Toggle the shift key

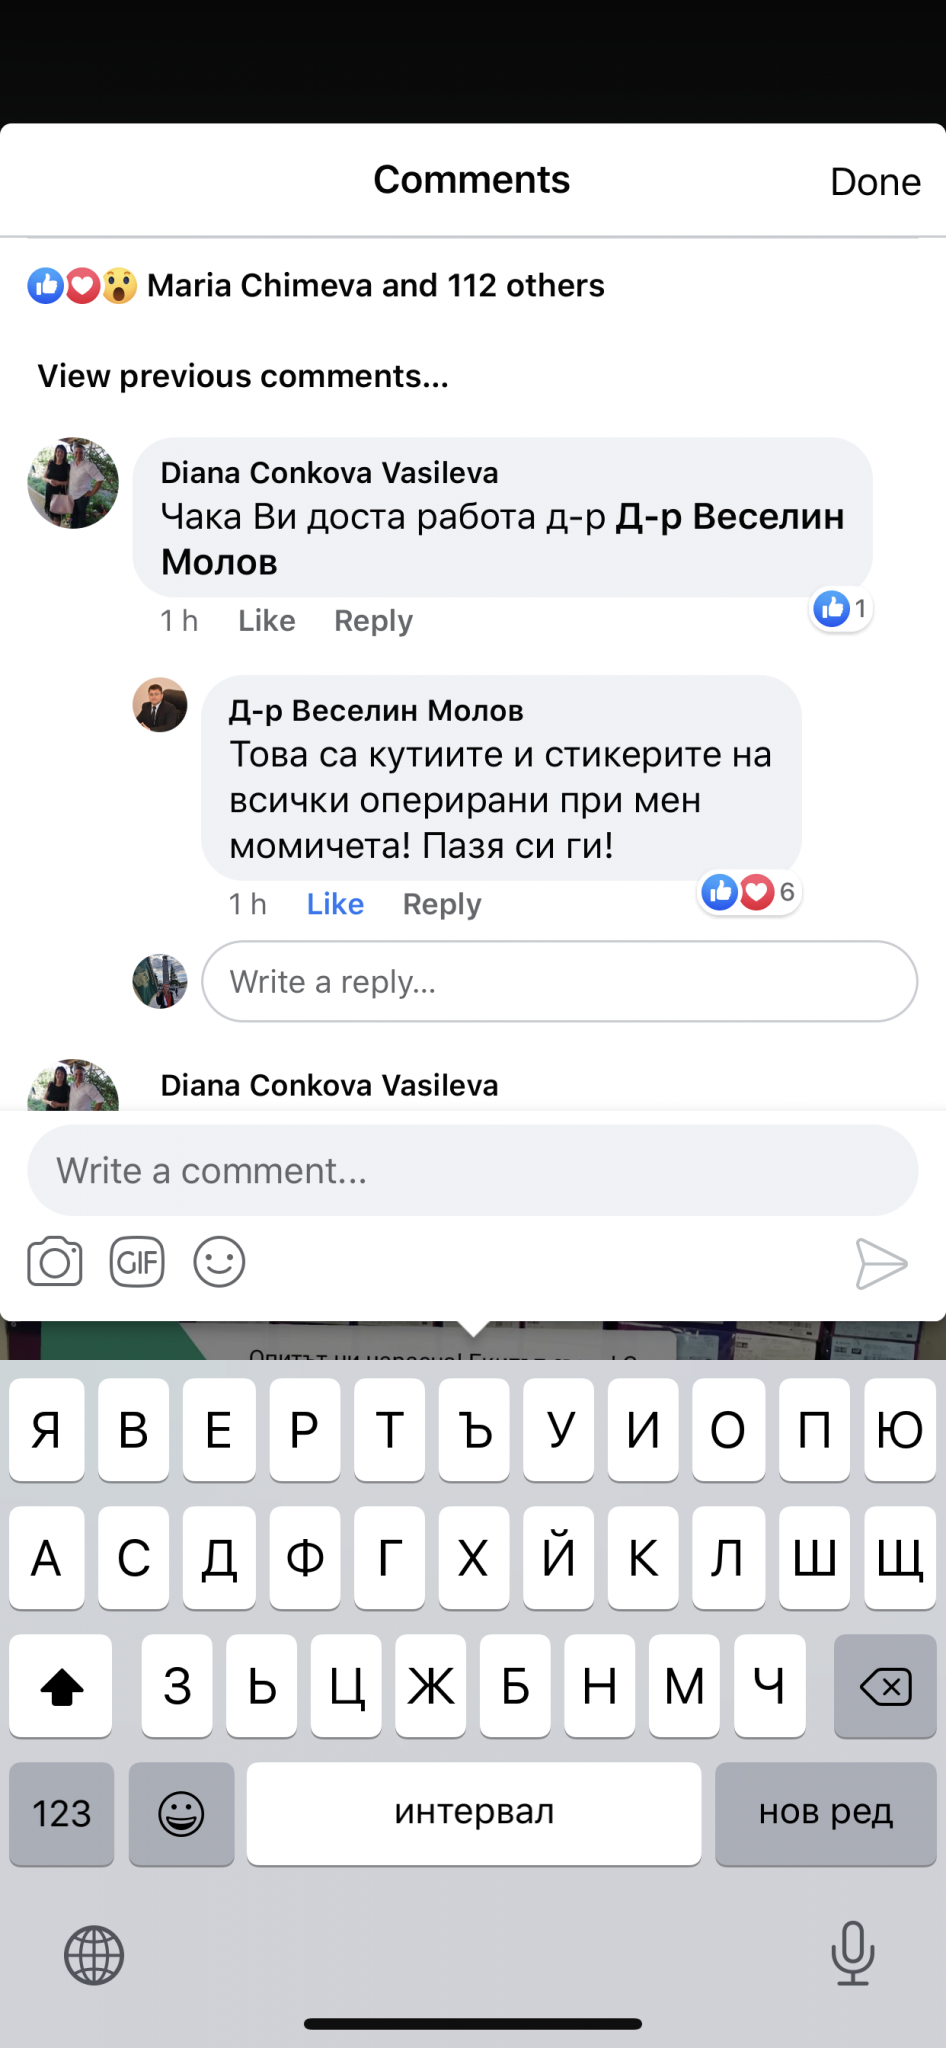click(61, 1686)
